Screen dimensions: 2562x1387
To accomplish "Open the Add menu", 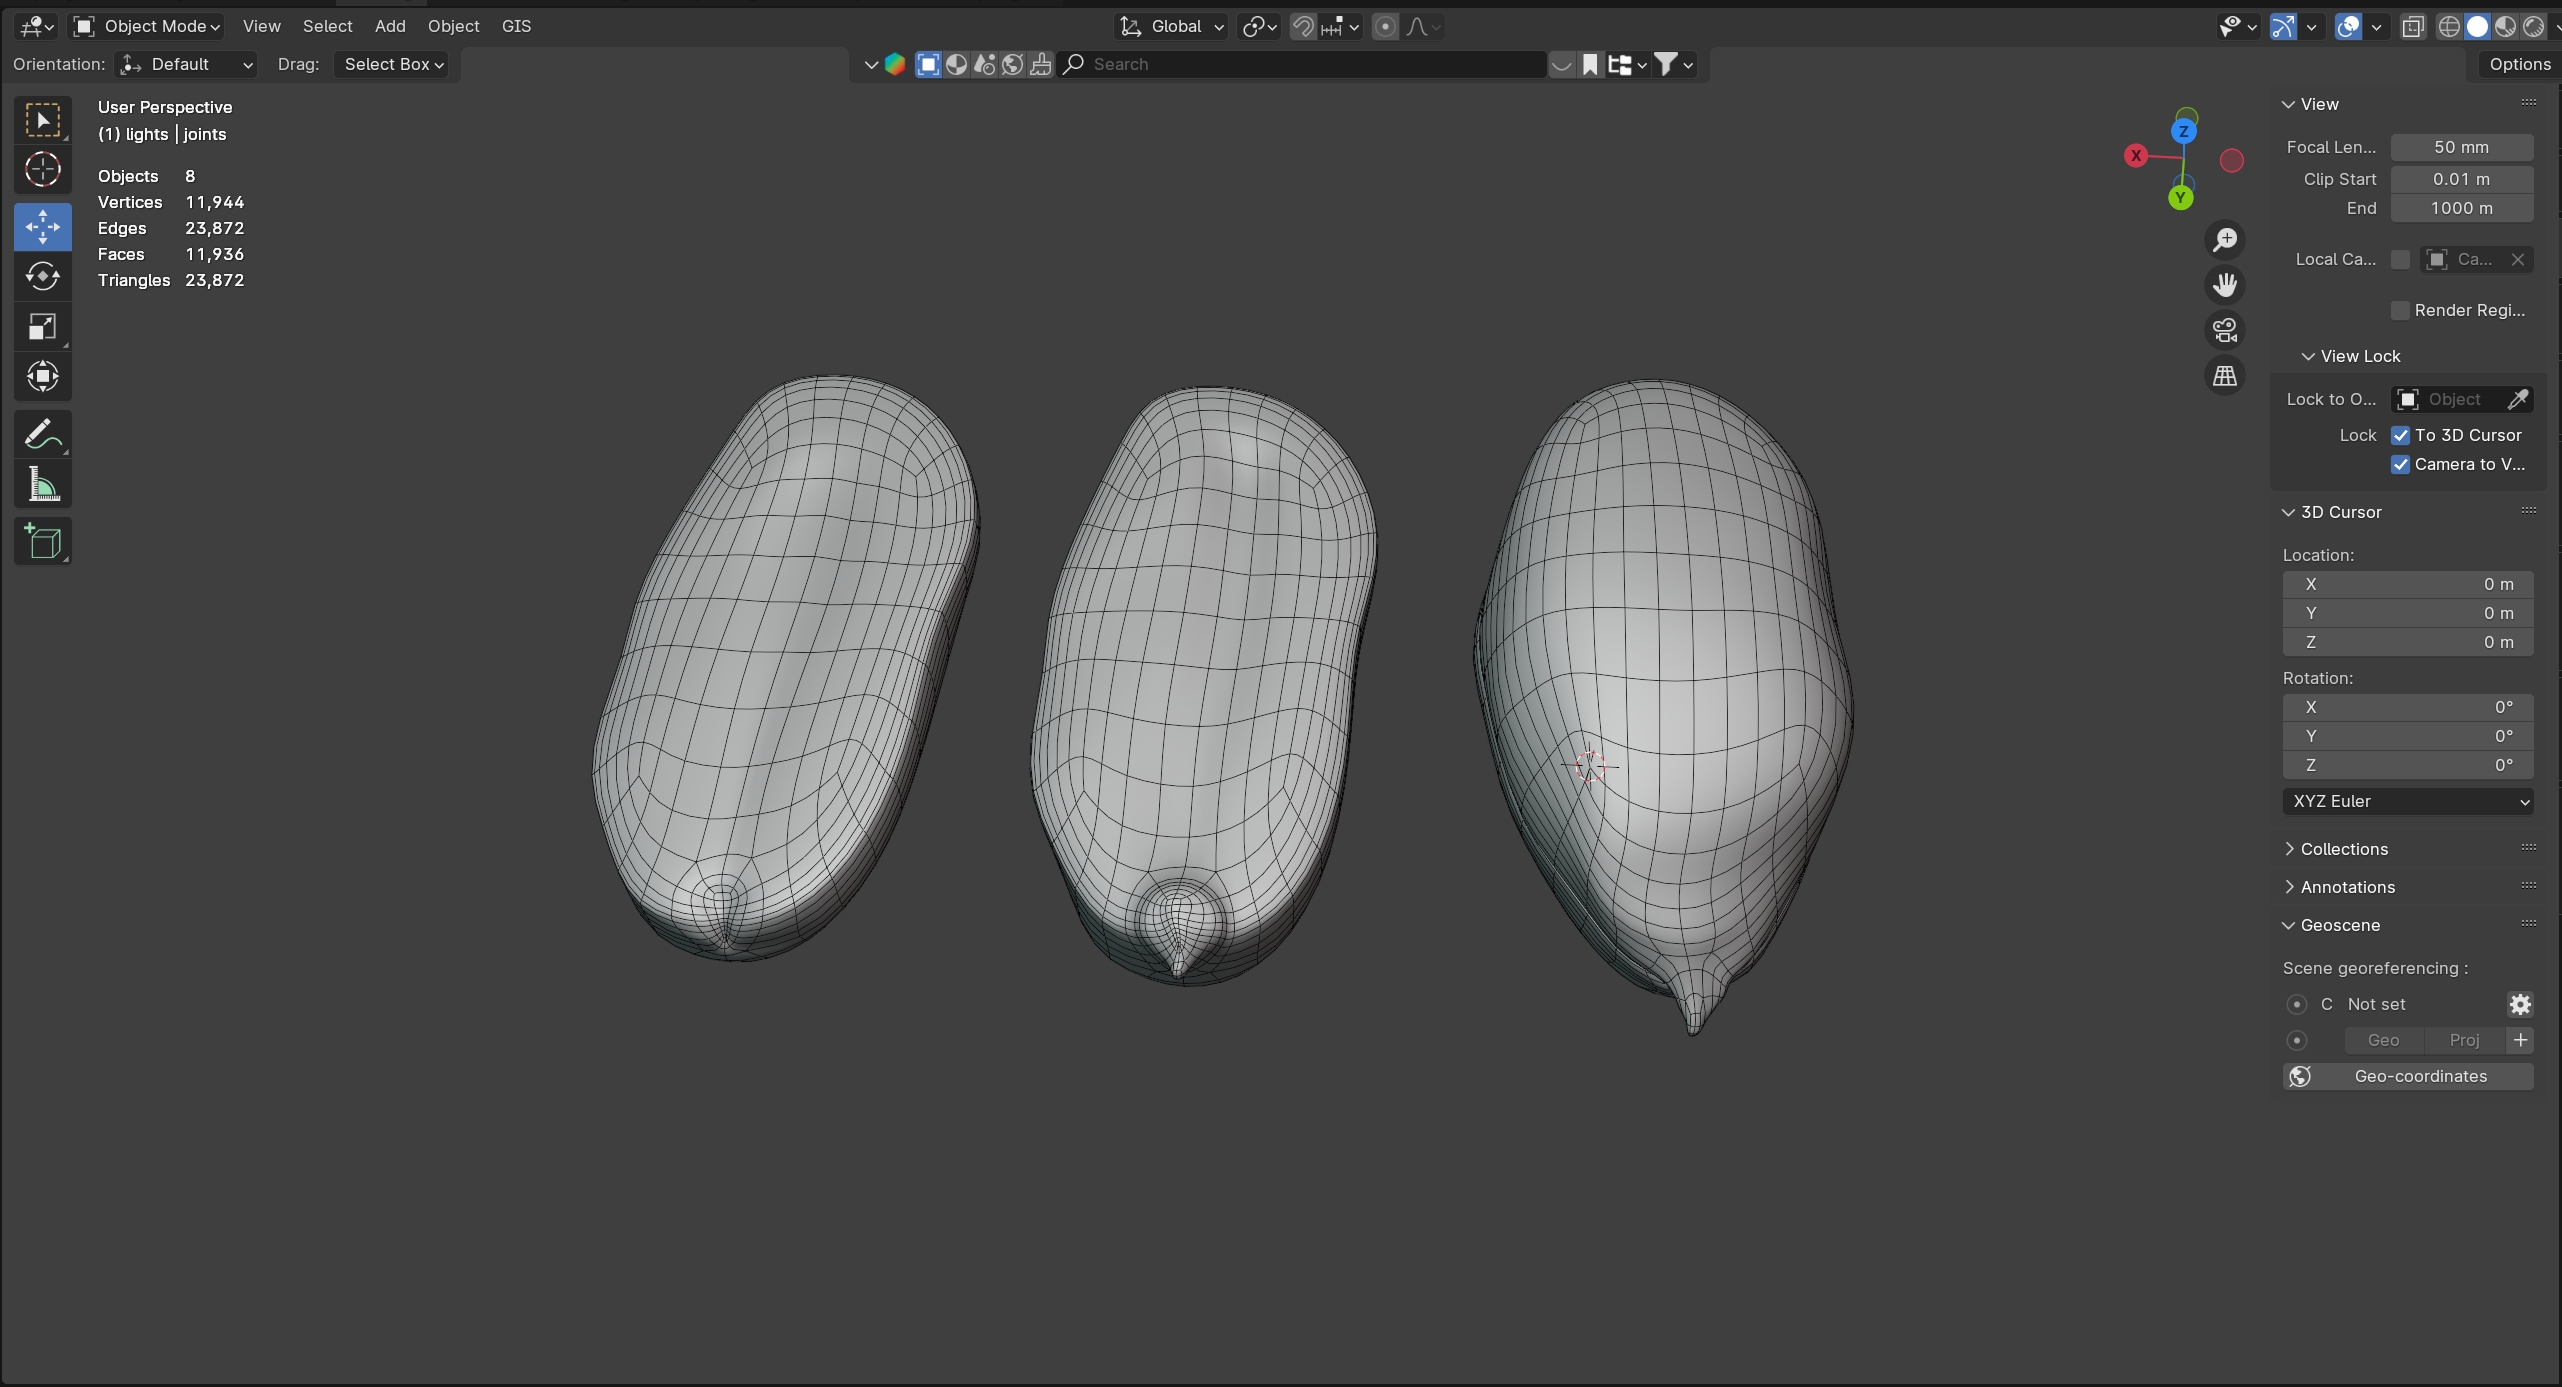I will pos(390,26).
